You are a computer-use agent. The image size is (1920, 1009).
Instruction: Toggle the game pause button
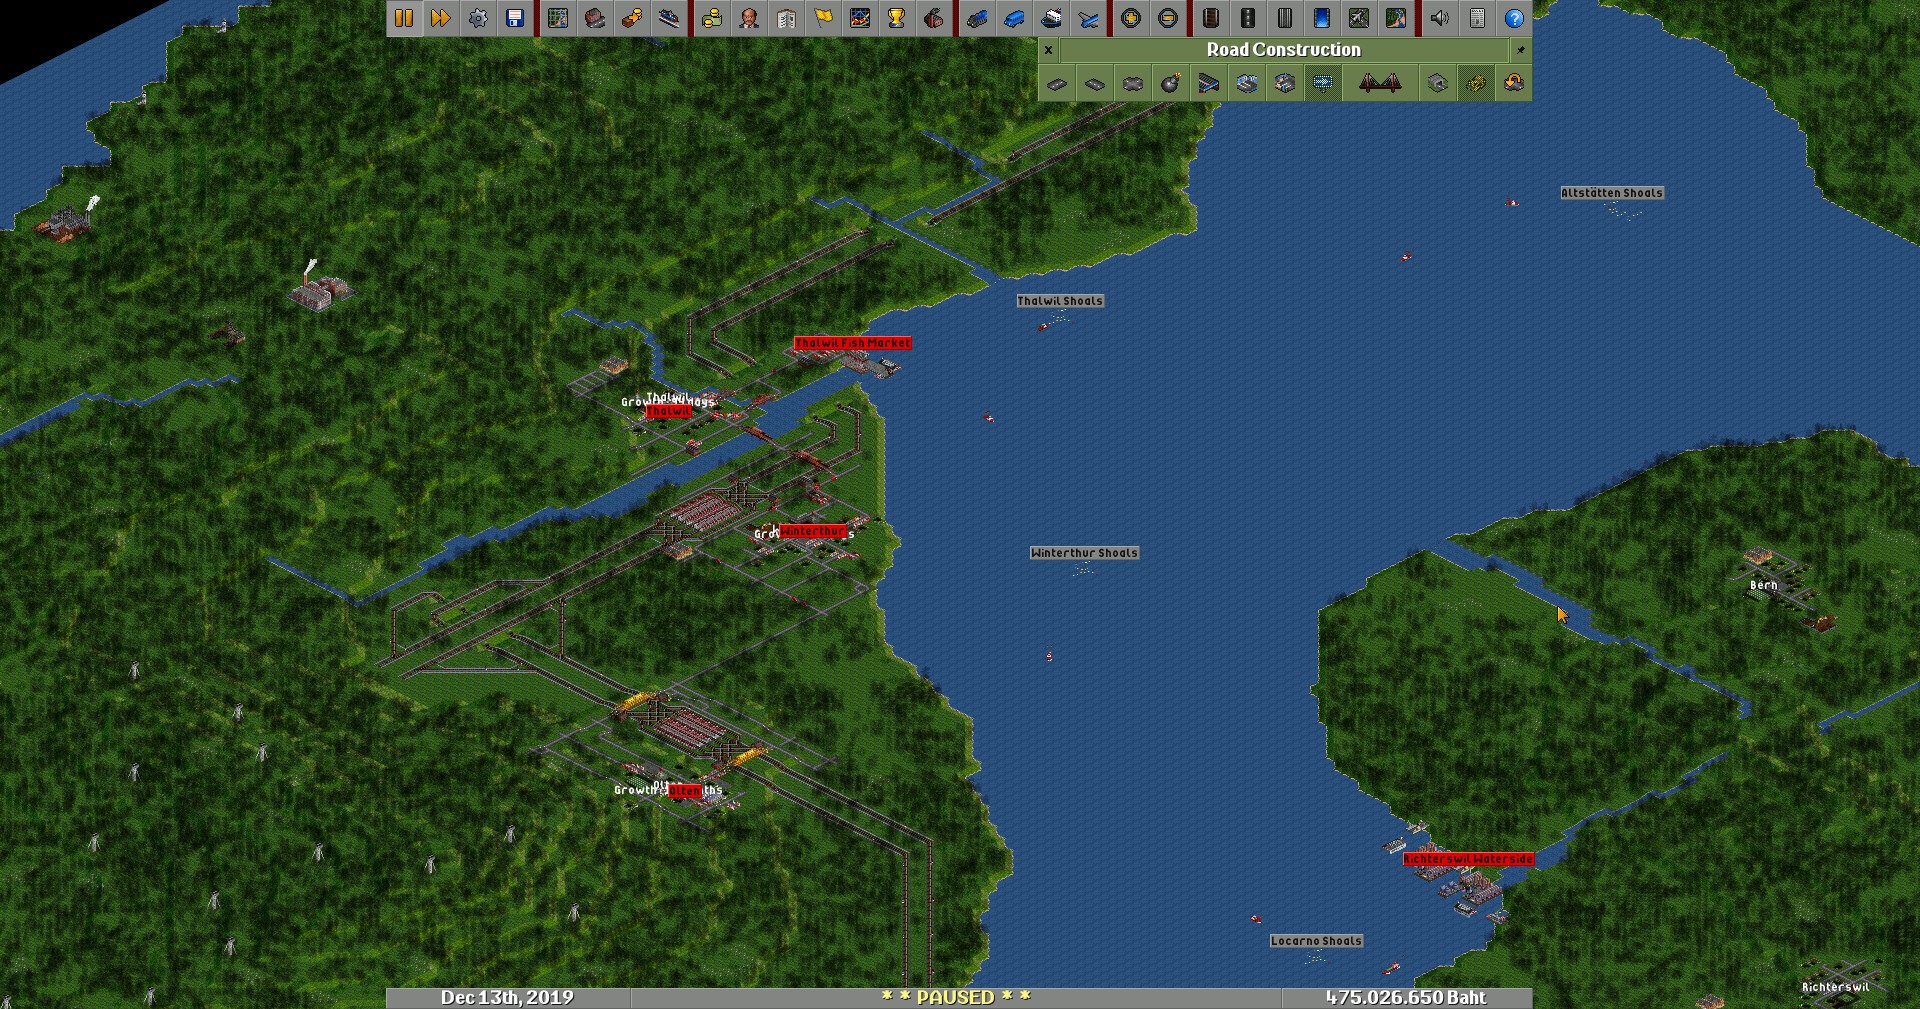click(x=404, y=18)
